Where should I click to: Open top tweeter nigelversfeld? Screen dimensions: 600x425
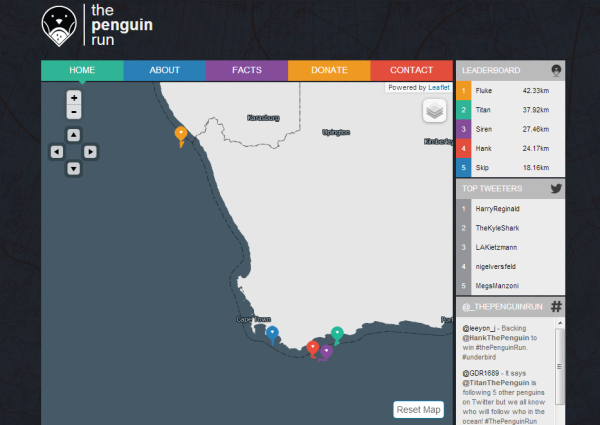pyautogui.click(x=496, y=267)
